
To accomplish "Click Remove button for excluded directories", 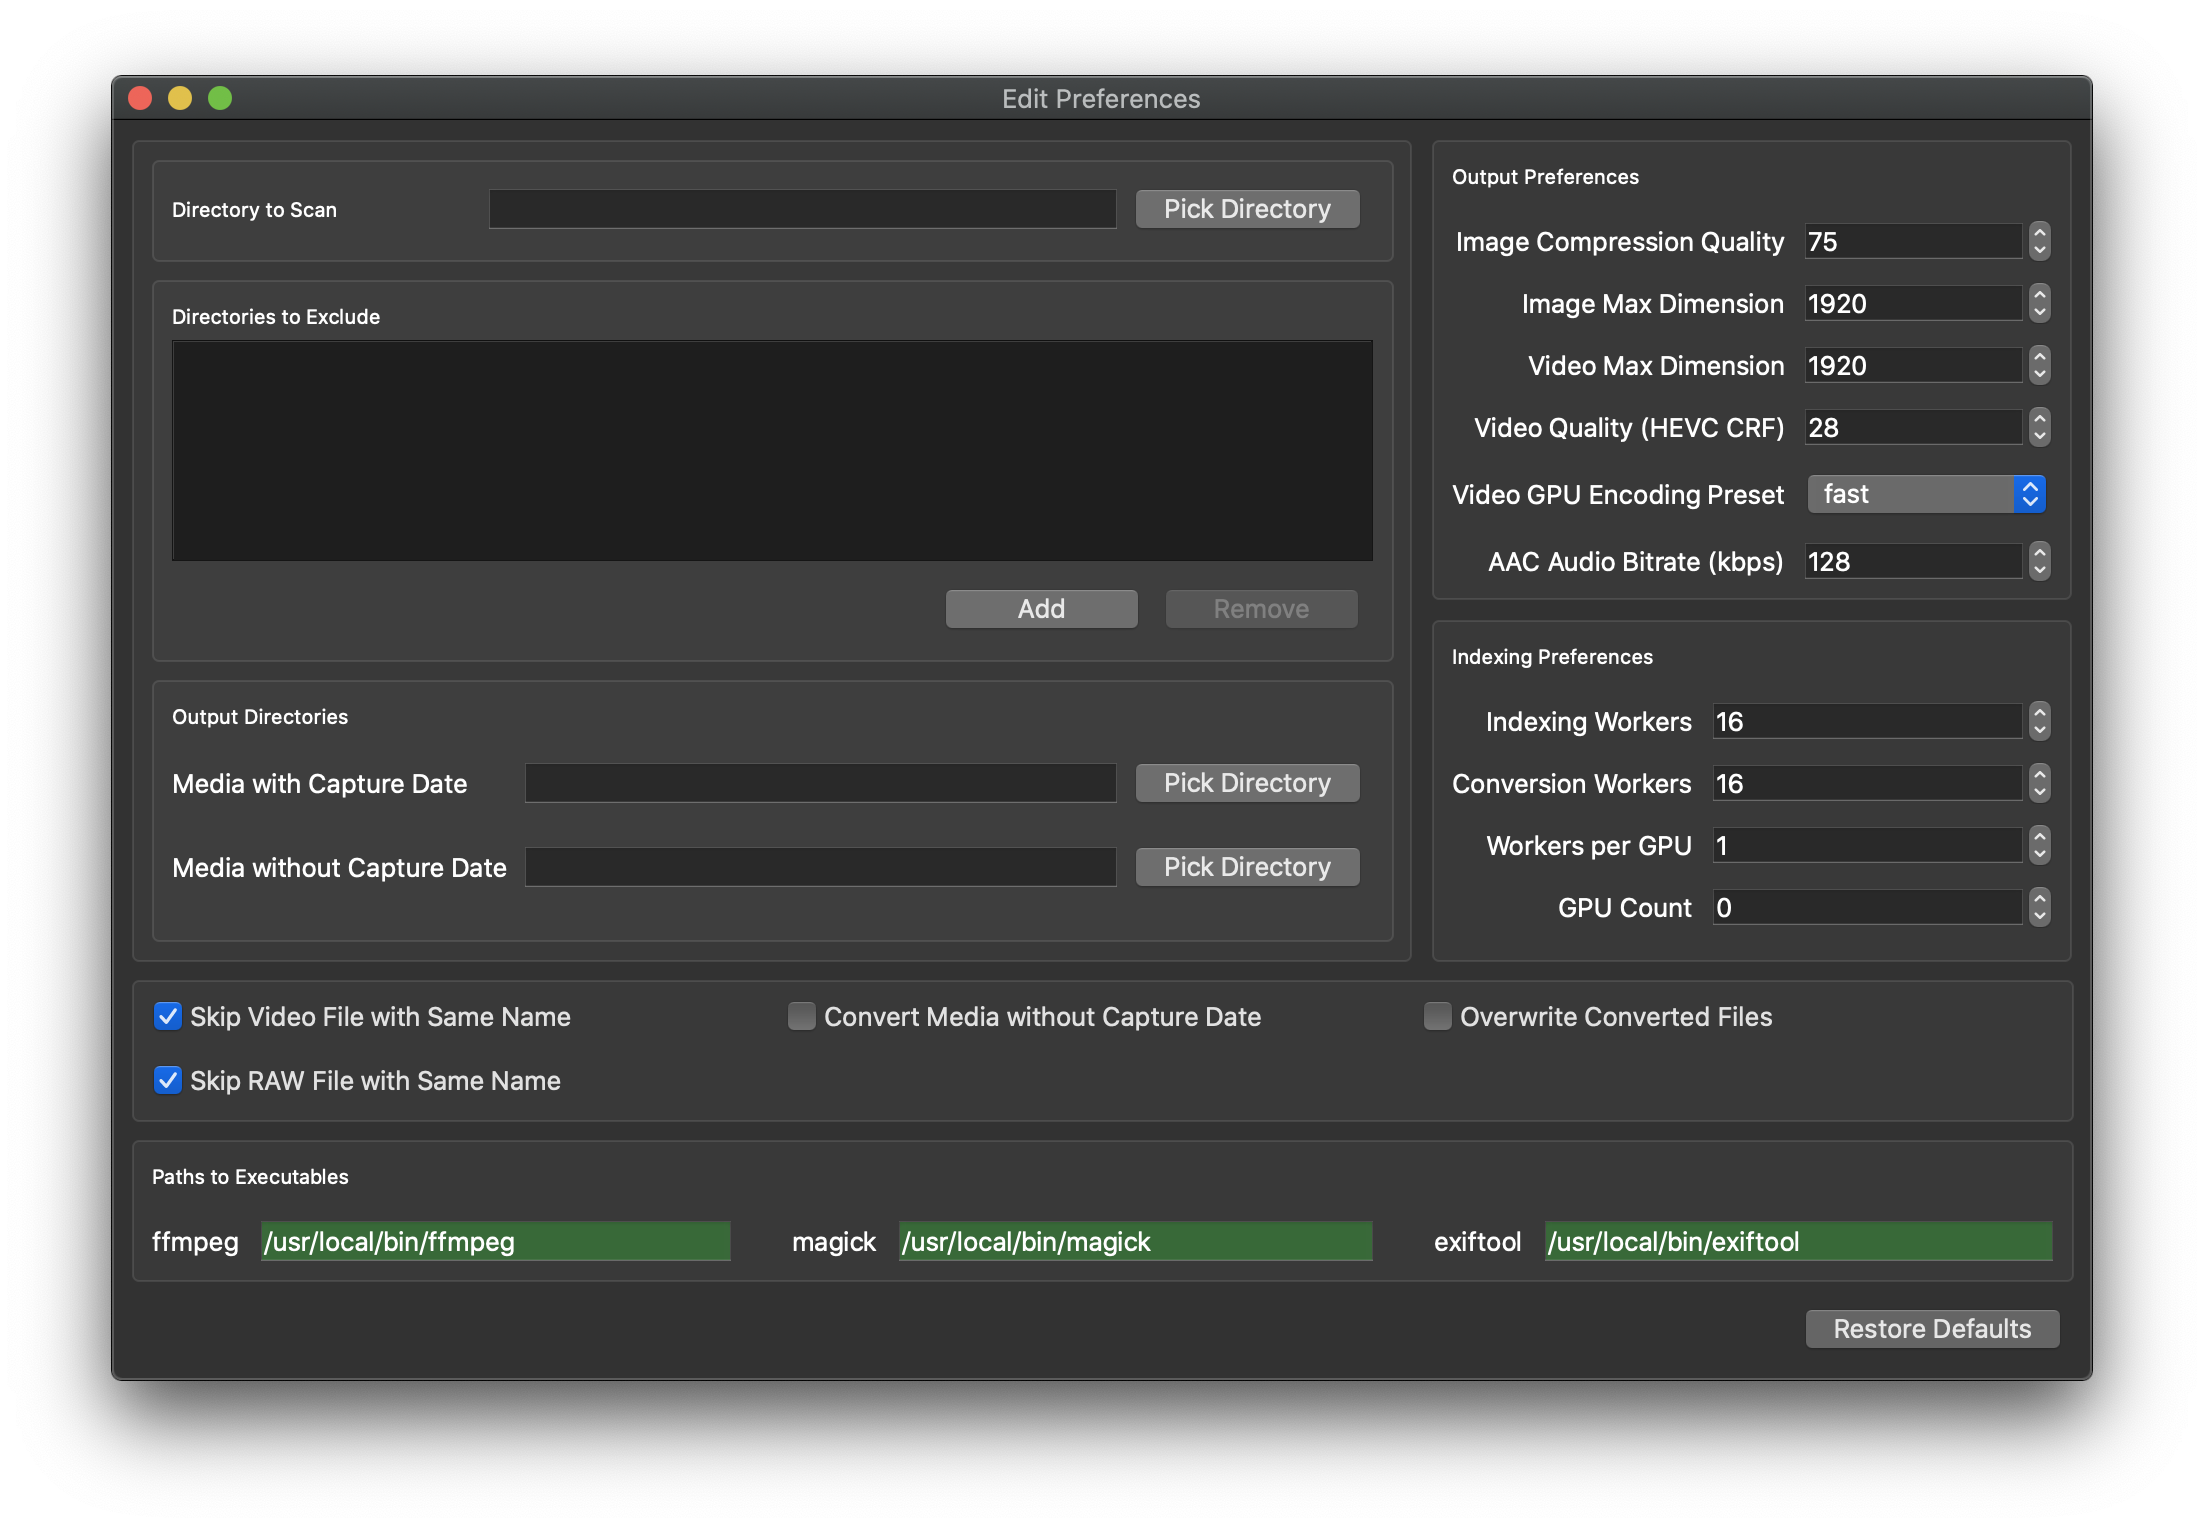I will (1261, 608).
